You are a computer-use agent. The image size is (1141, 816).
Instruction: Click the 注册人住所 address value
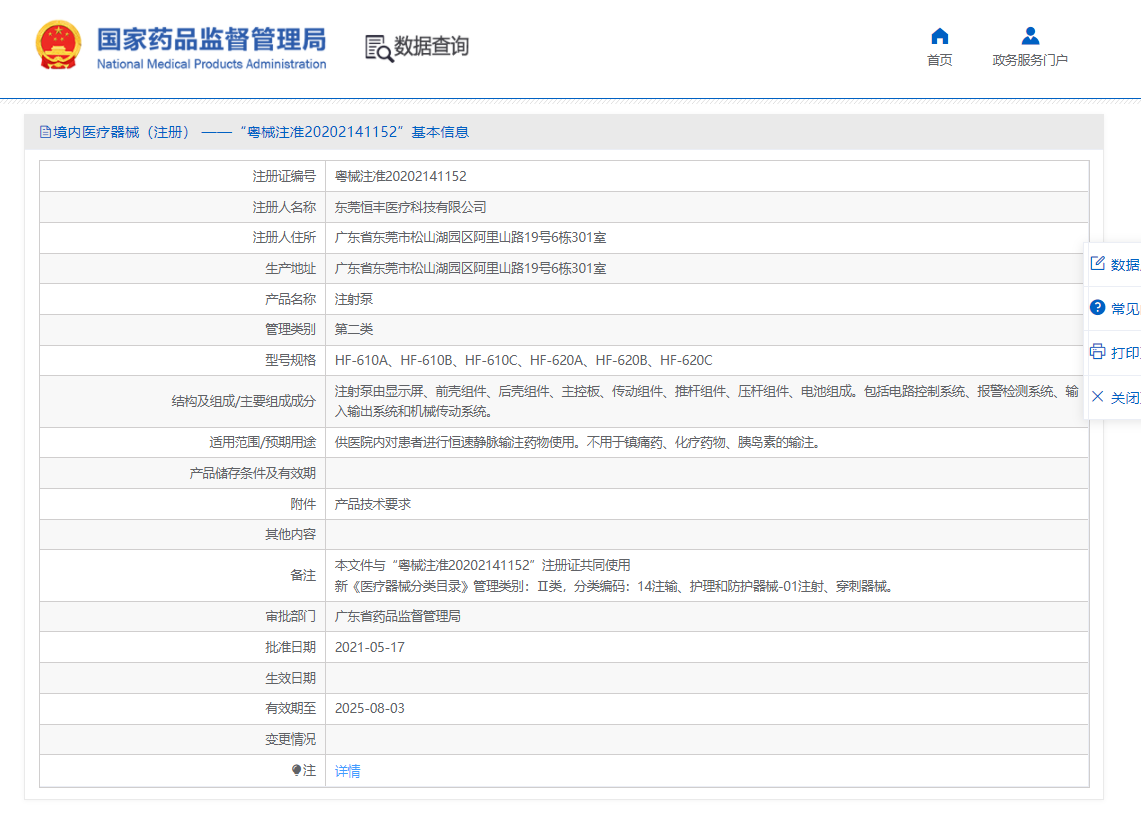[x=470, y=237]
